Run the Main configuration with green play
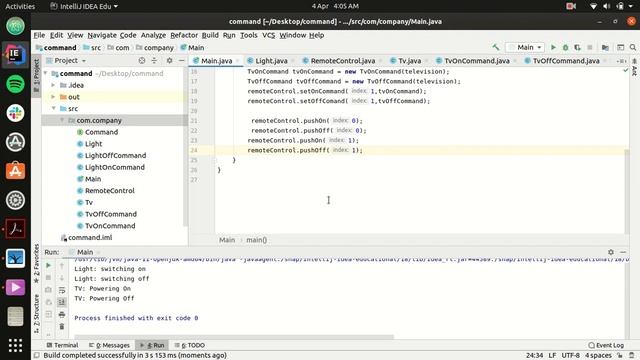This screenshot has height=360, width=640. click(x=553, y=47)
